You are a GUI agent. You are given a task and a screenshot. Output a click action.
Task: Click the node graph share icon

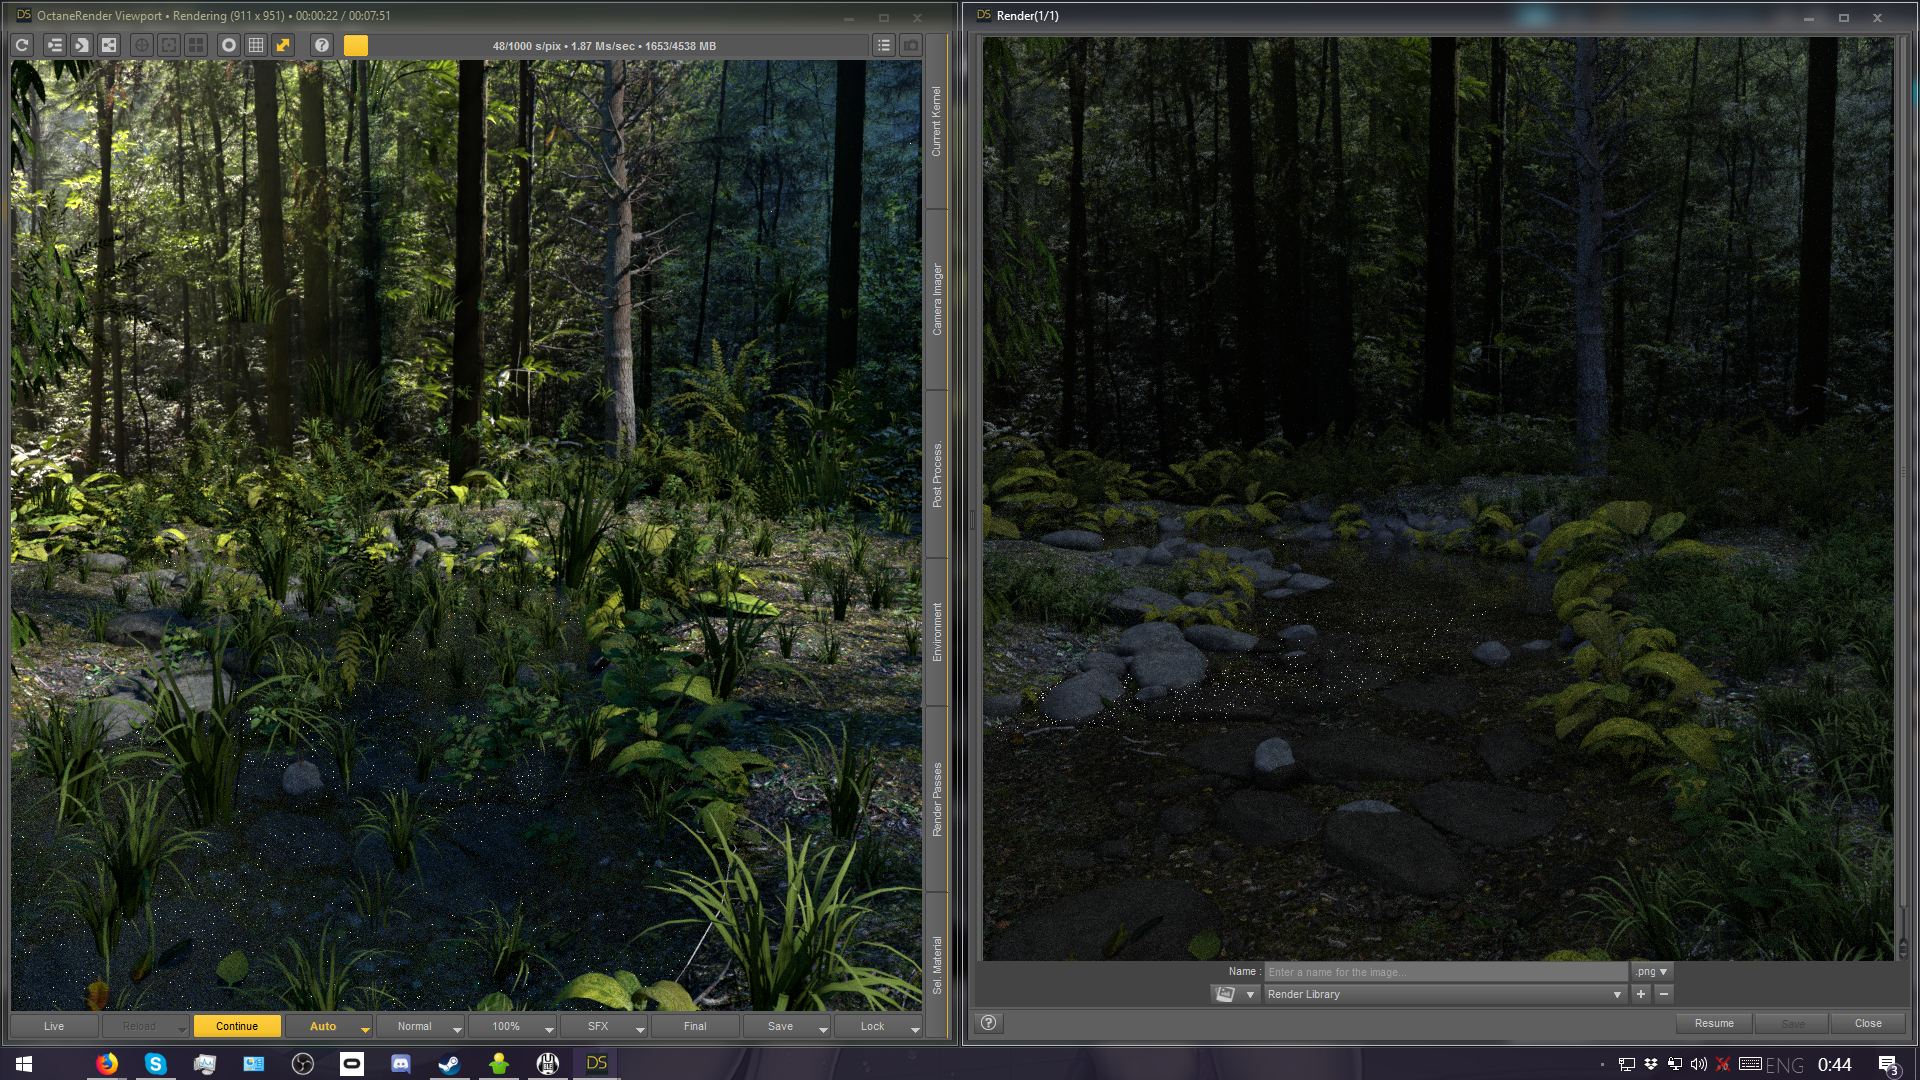[109, 45]
